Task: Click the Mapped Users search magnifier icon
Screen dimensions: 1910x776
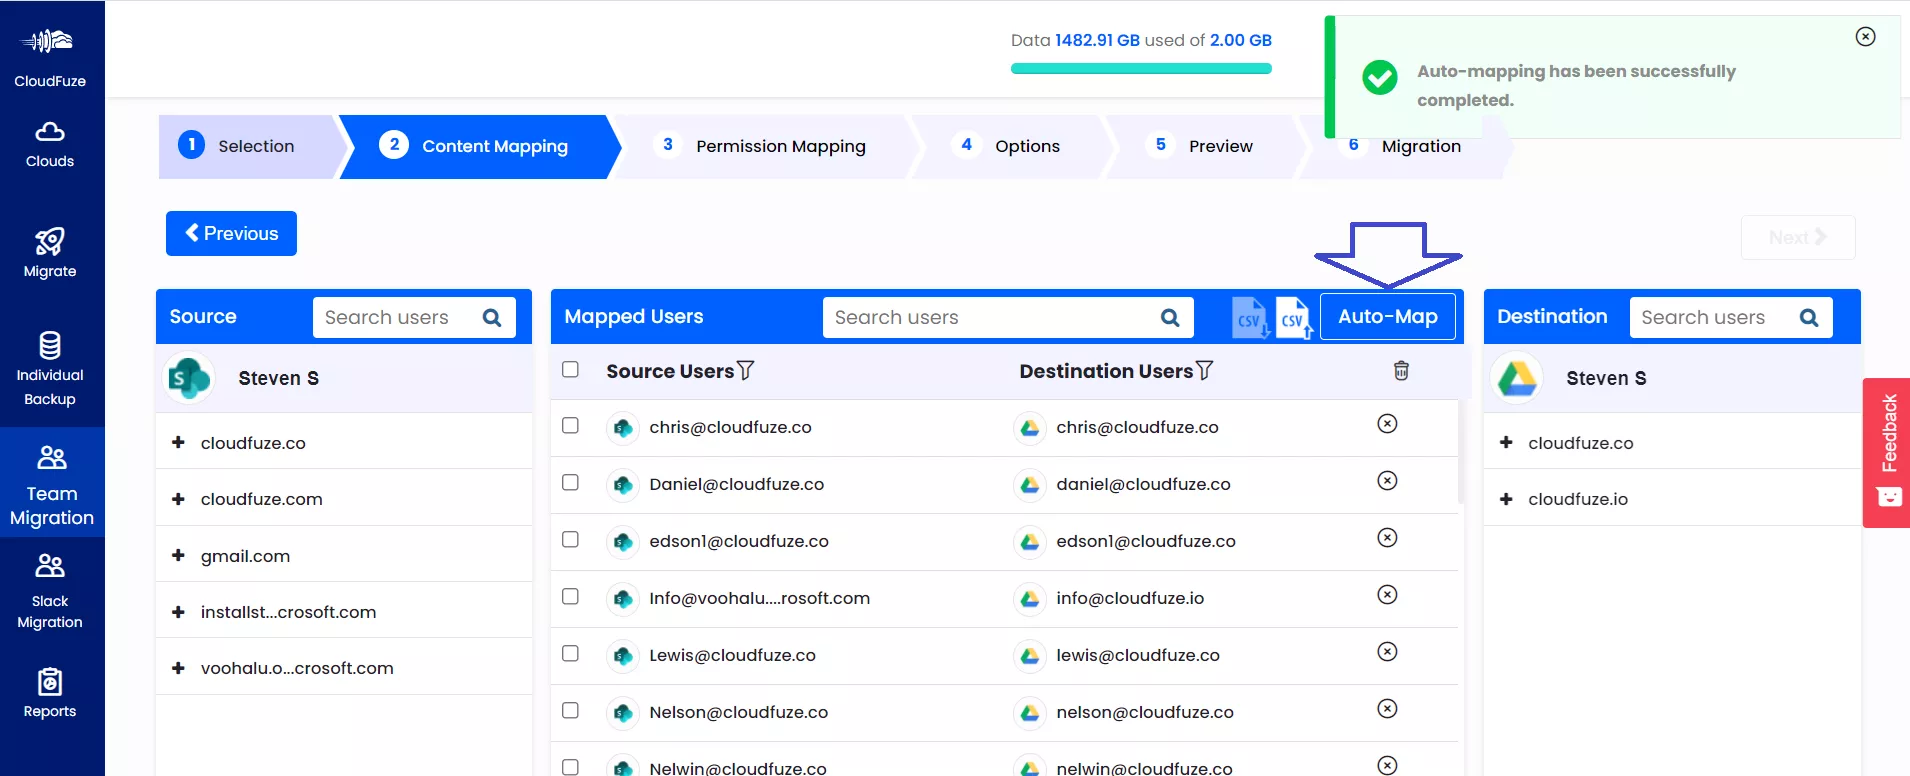Action: tap(1169, 318)
